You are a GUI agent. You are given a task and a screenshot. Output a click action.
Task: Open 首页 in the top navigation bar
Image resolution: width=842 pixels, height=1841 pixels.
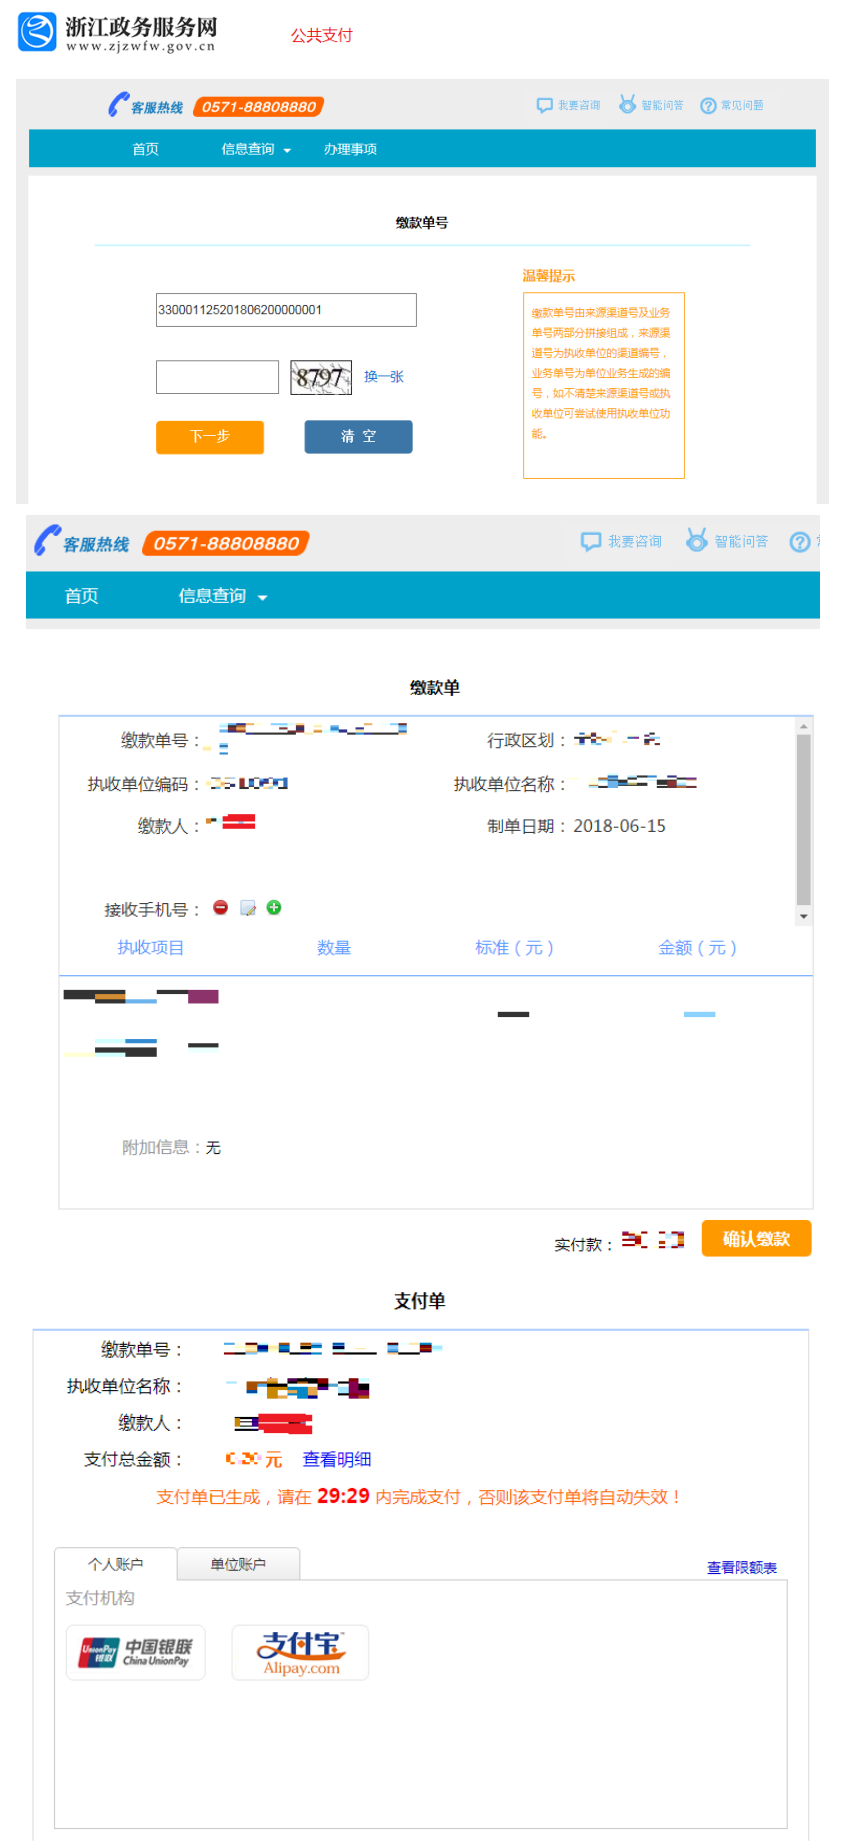coord(145,149)
